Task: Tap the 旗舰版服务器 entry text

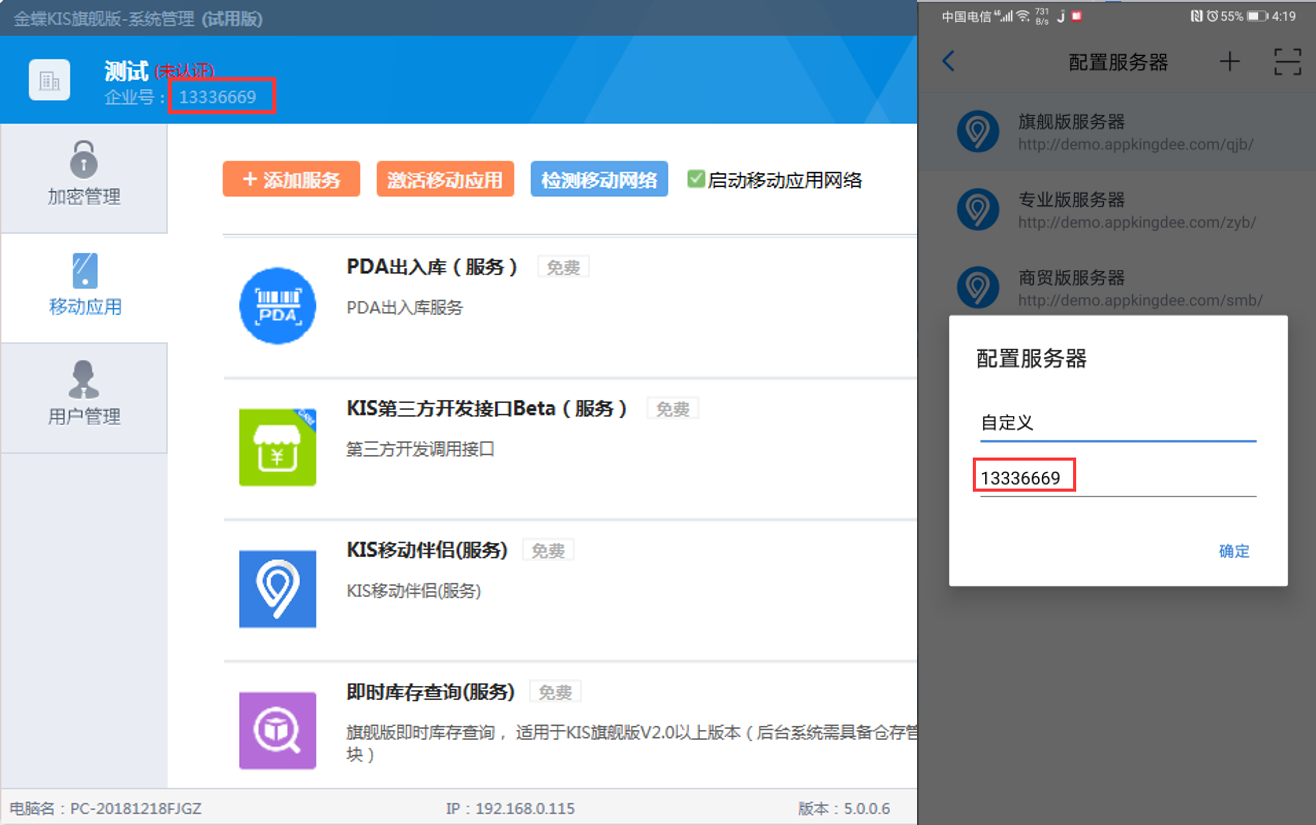Action: click(1071, 121)
